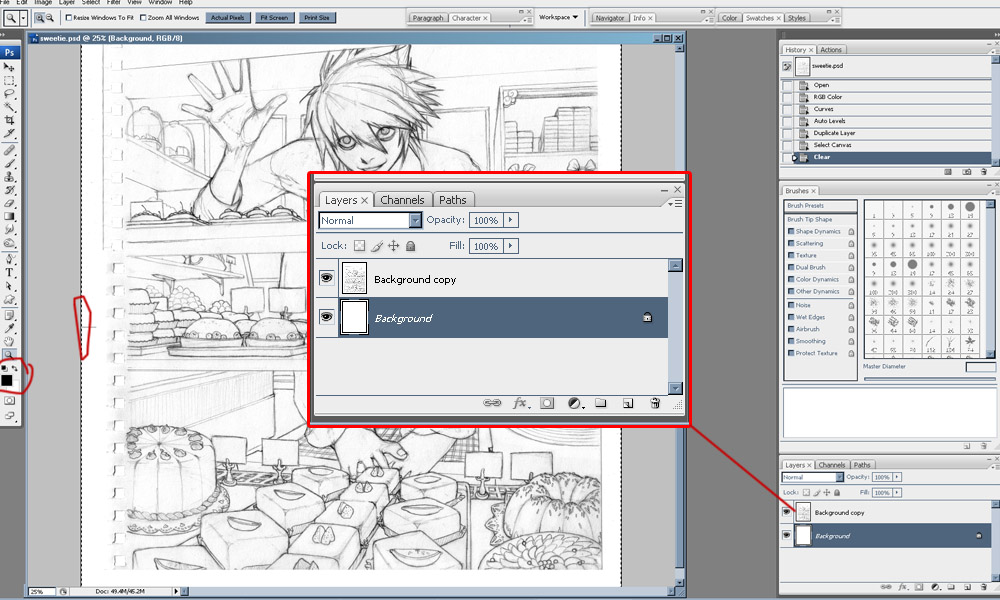The image size is (1000, 600).
Task: Enable the Airbrush brush option
Action: coord(791,329)
